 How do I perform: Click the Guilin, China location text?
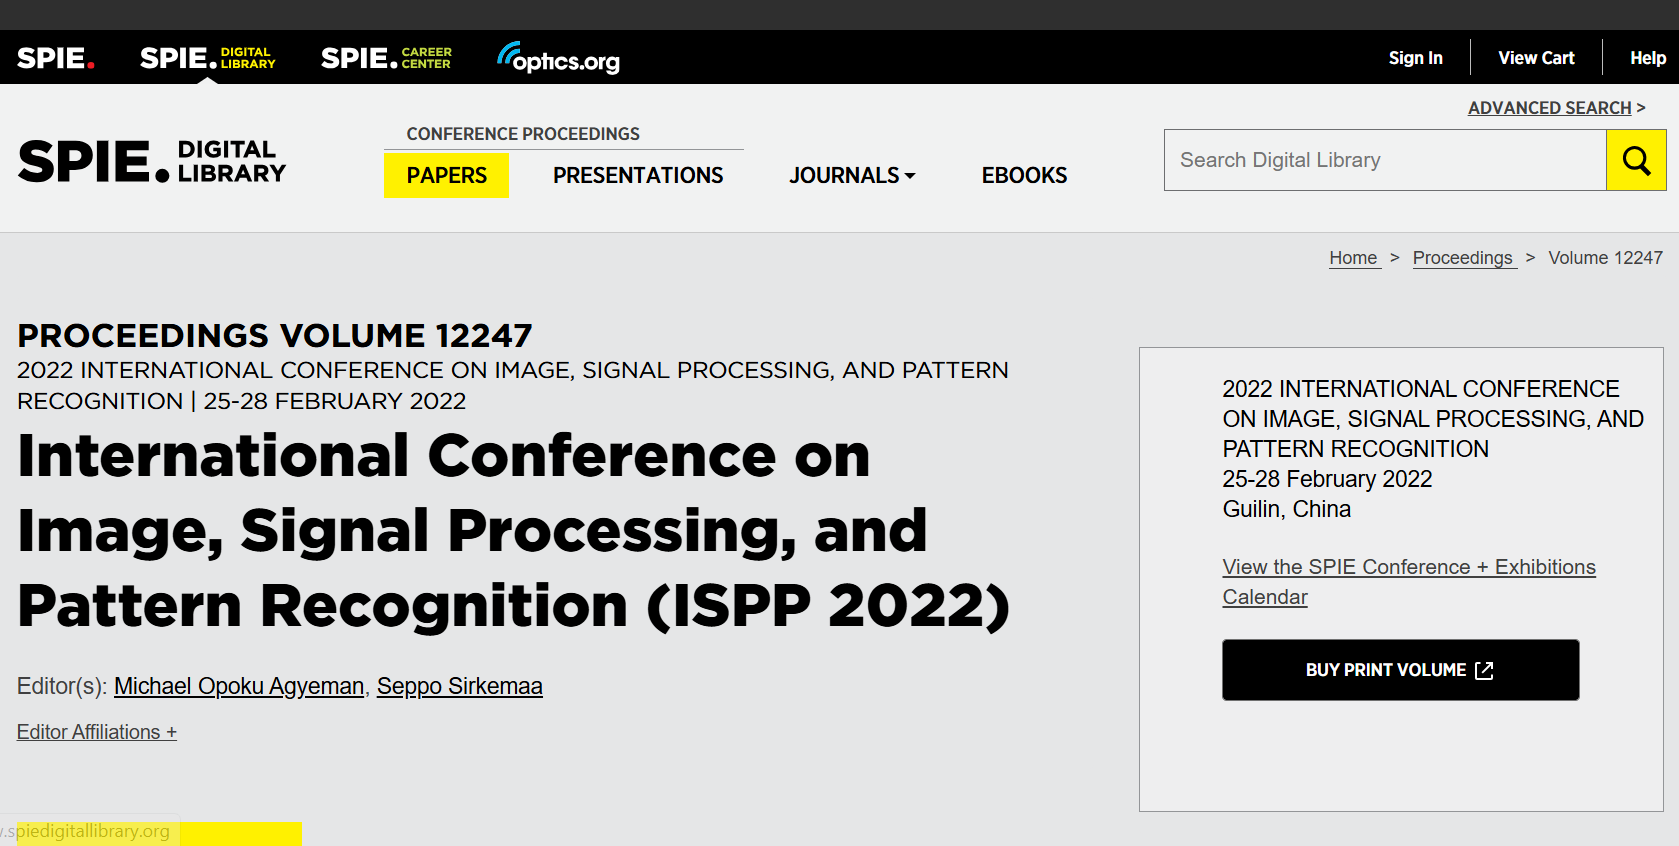[1286, 509]
